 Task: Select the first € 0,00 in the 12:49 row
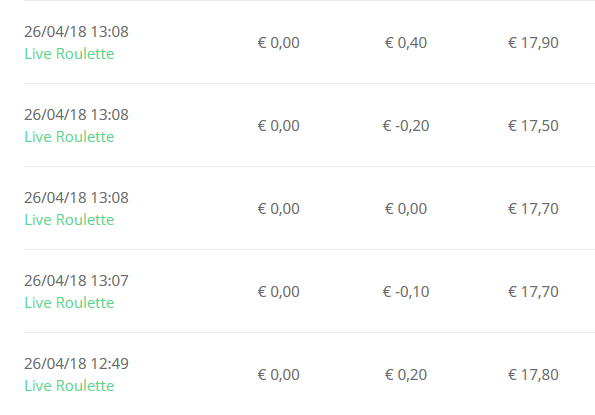pos(279,375)
